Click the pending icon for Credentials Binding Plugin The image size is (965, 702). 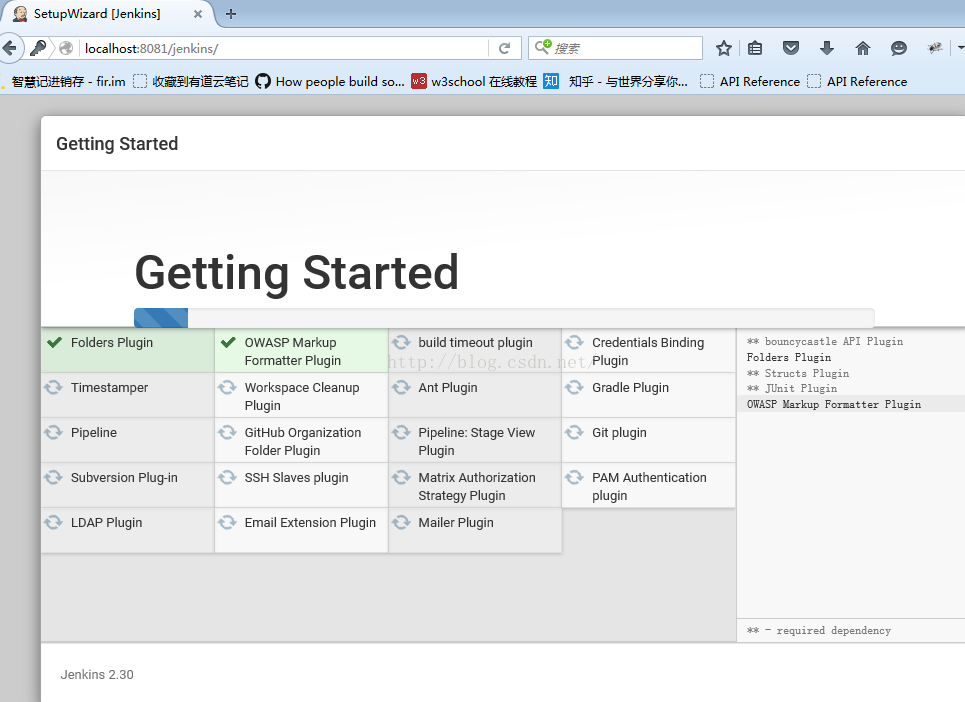coord(575,342)
